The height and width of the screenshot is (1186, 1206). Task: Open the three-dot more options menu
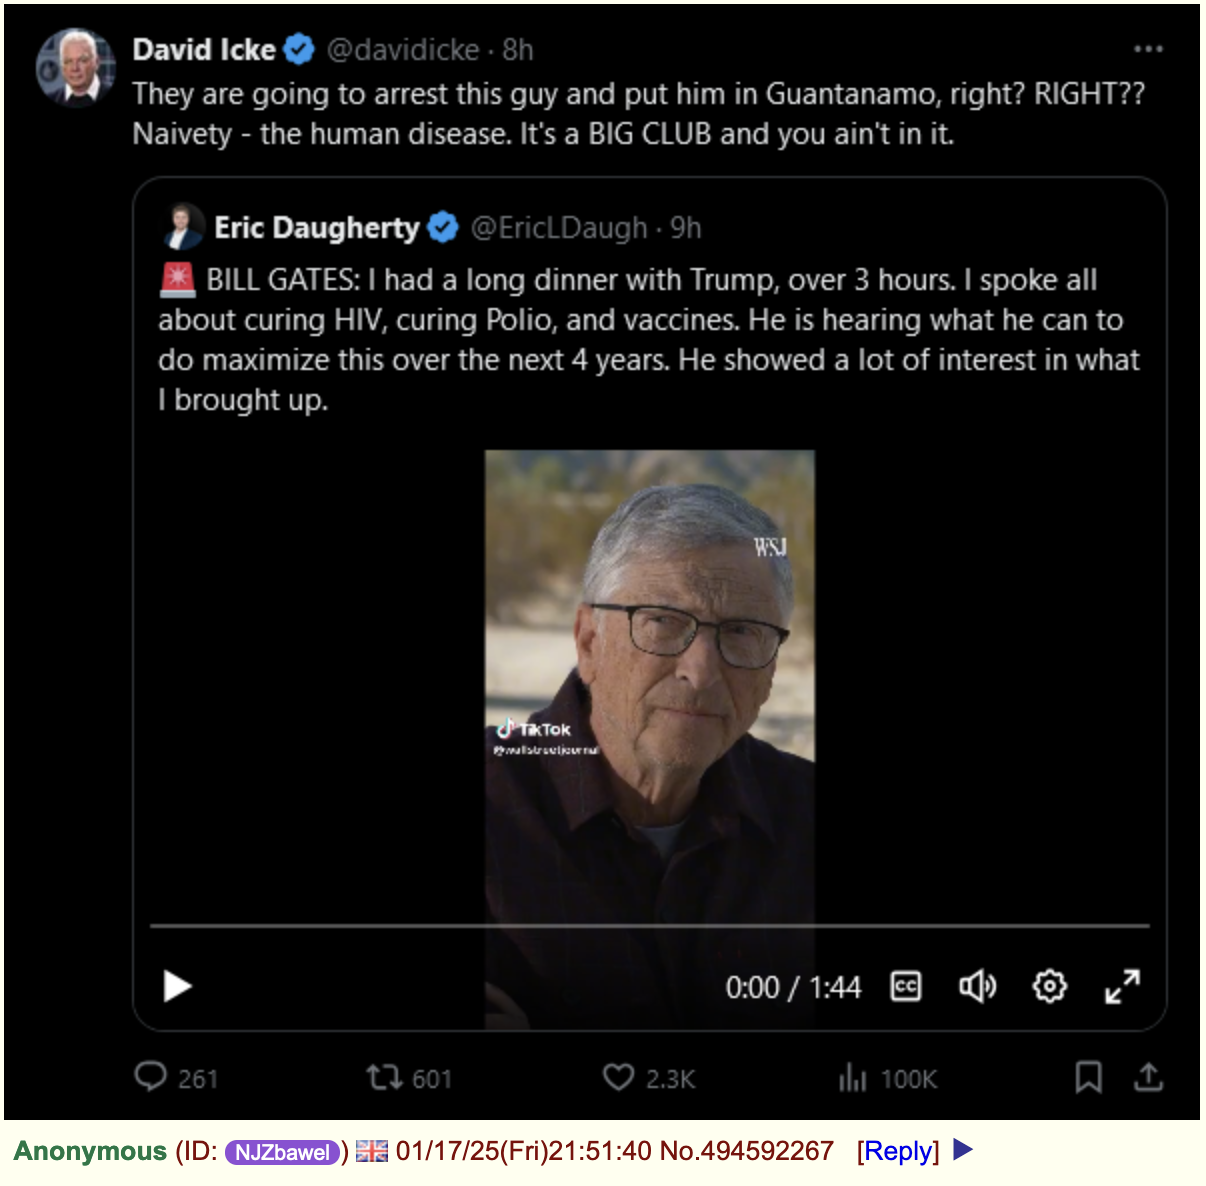[x=1148, y=49]
